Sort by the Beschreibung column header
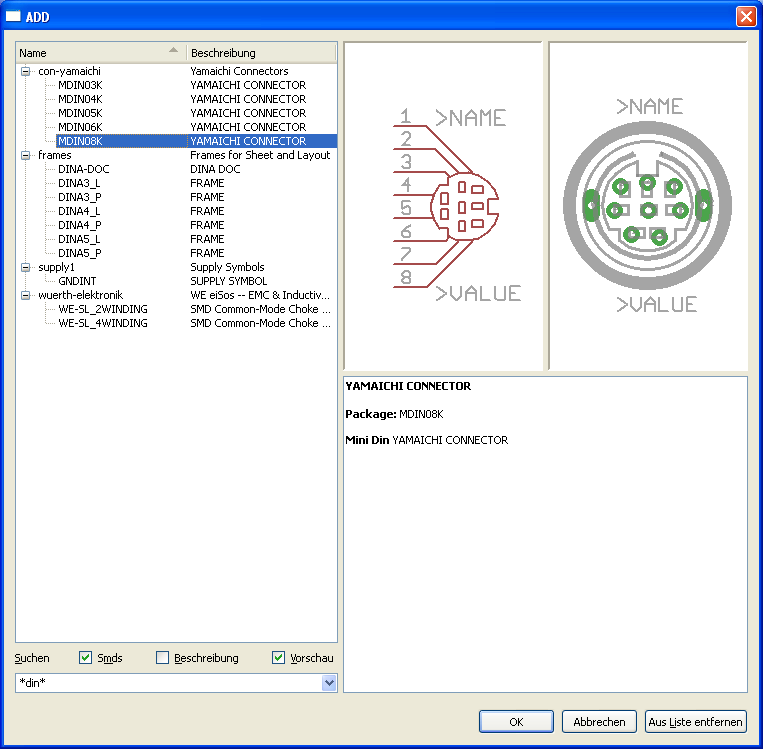Screen dimensions: 763x749 261,53
